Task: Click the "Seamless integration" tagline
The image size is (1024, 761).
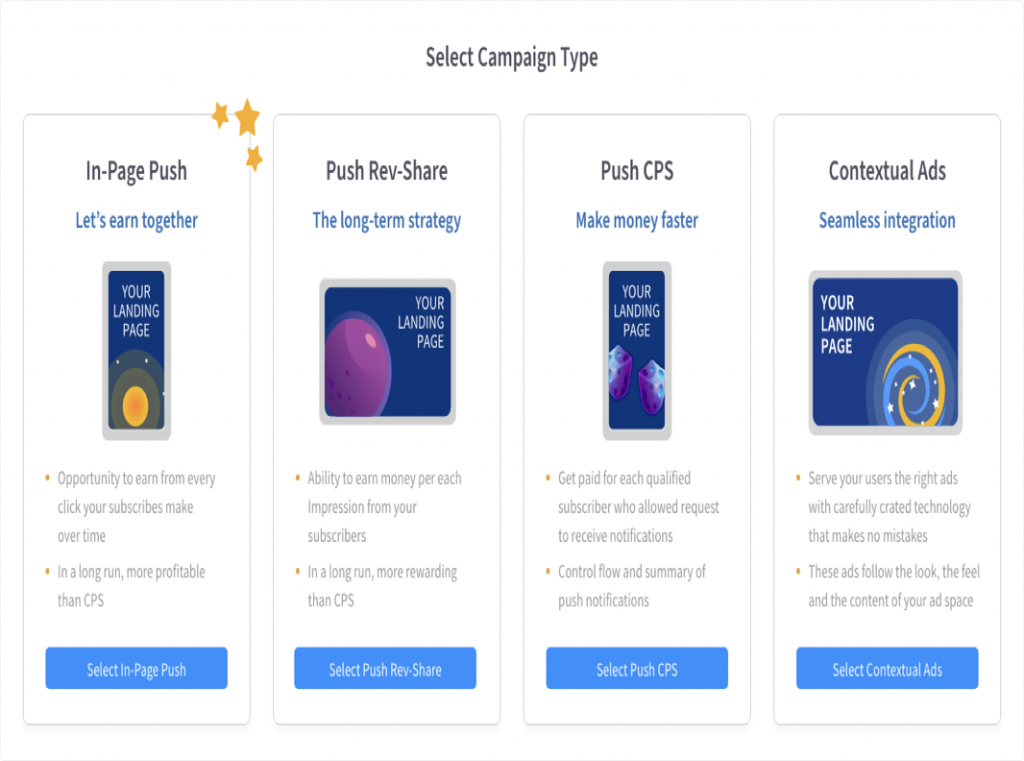Action: (887, 220)
